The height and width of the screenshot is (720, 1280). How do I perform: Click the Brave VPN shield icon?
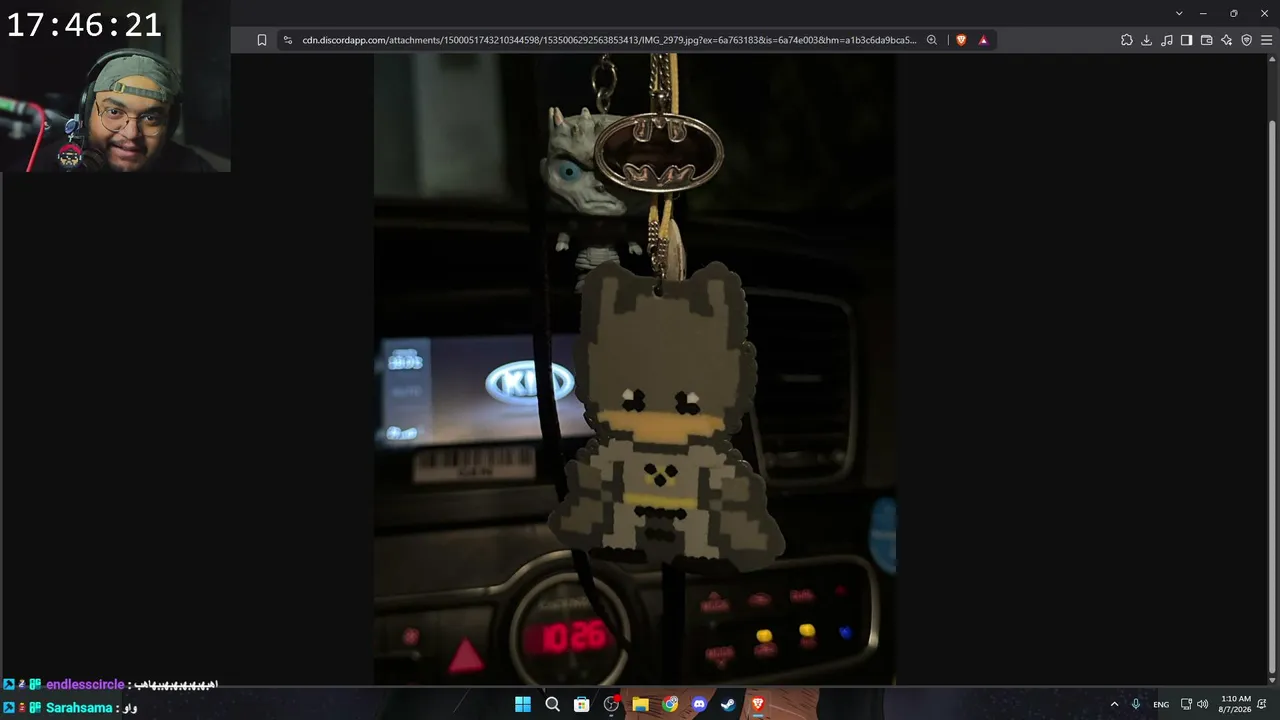point(1247,40)
